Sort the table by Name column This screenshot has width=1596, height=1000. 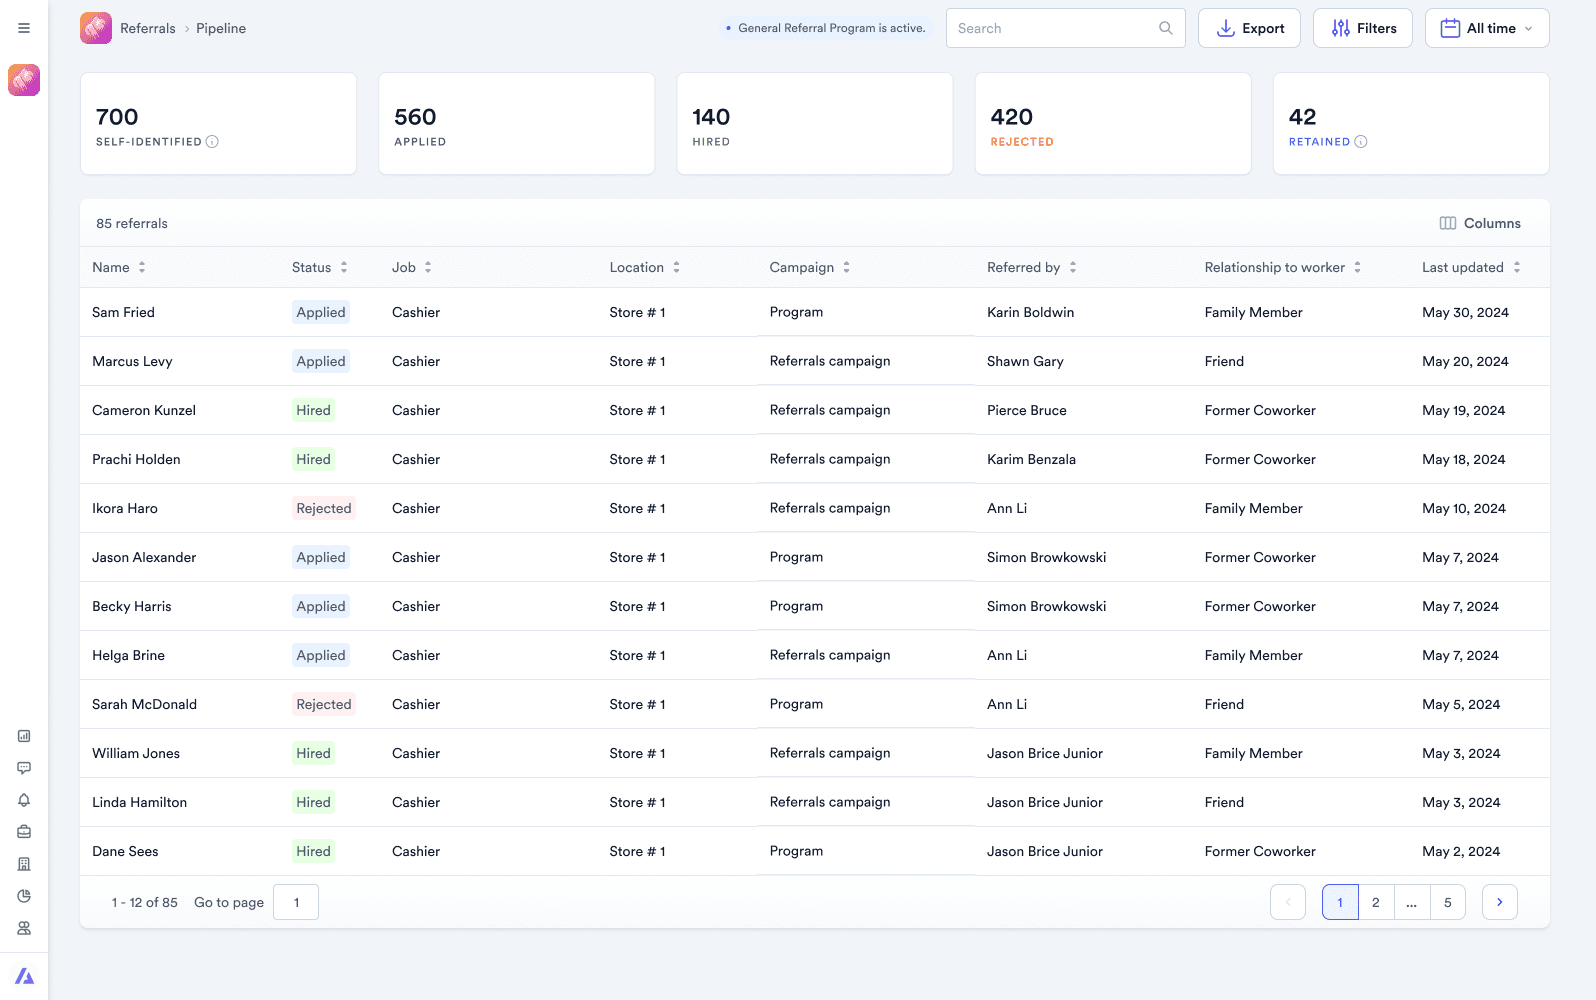142,267
